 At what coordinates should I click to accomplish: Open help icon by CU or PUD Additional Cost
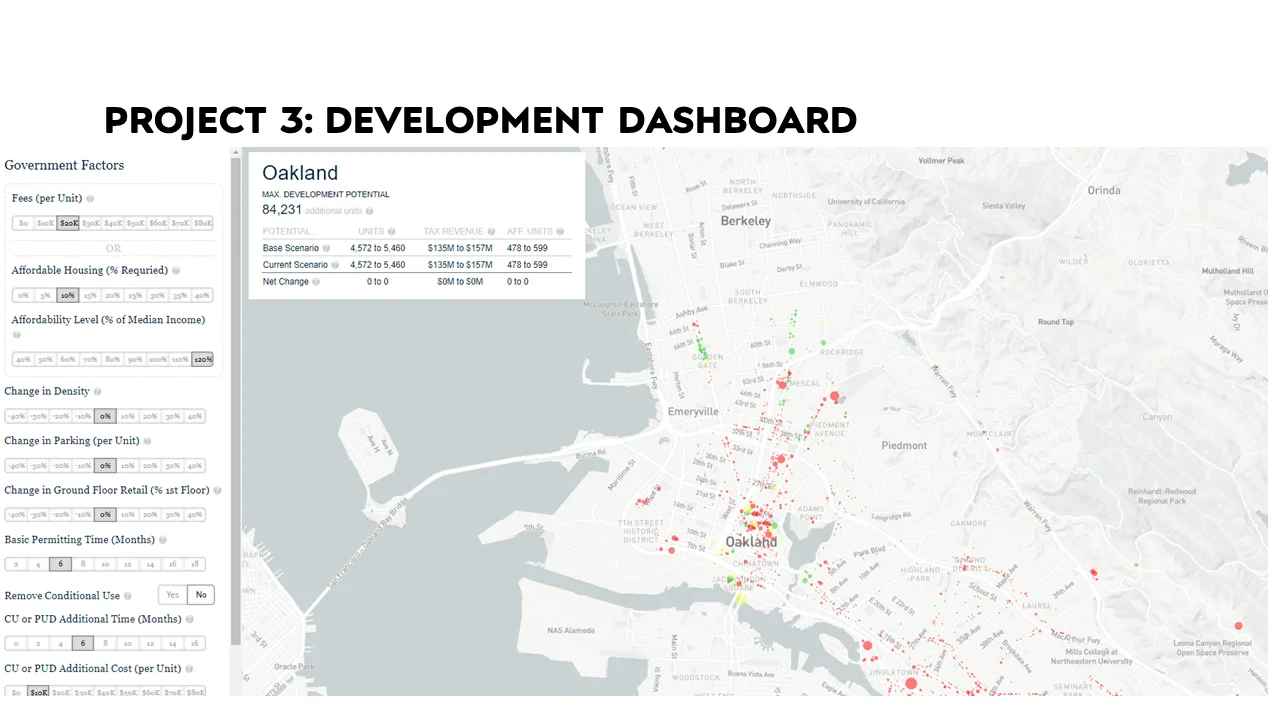[189, 669]
